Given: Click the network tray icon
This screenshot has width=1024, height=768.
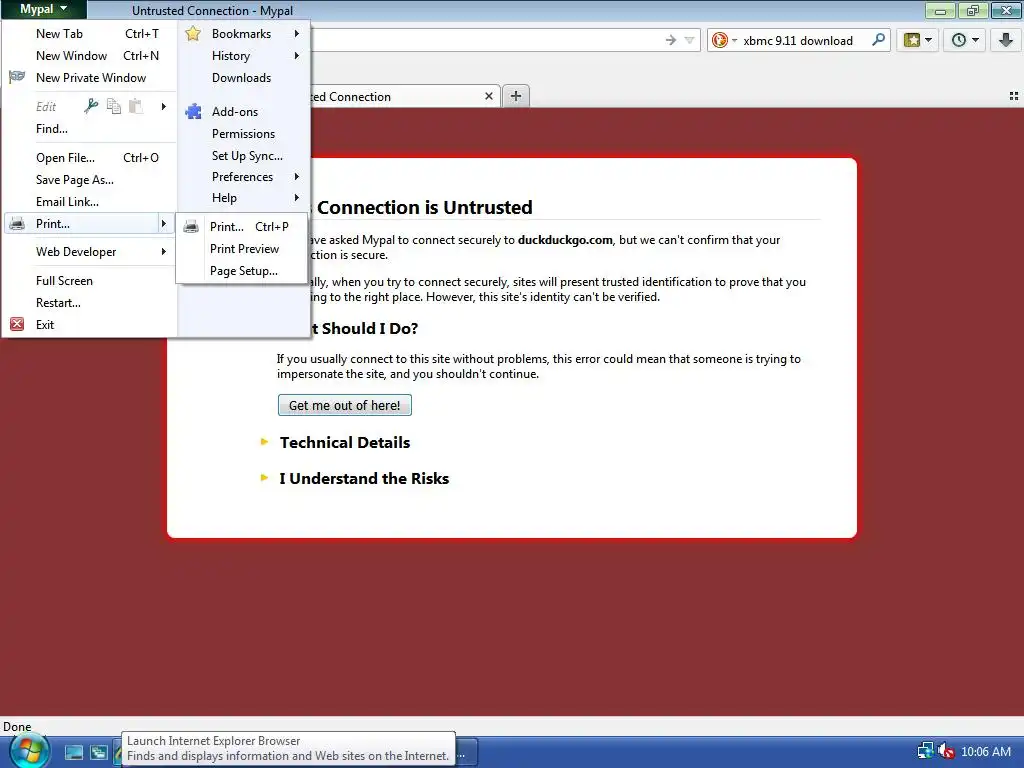Looking at the screenshot, I should [925, 752].
